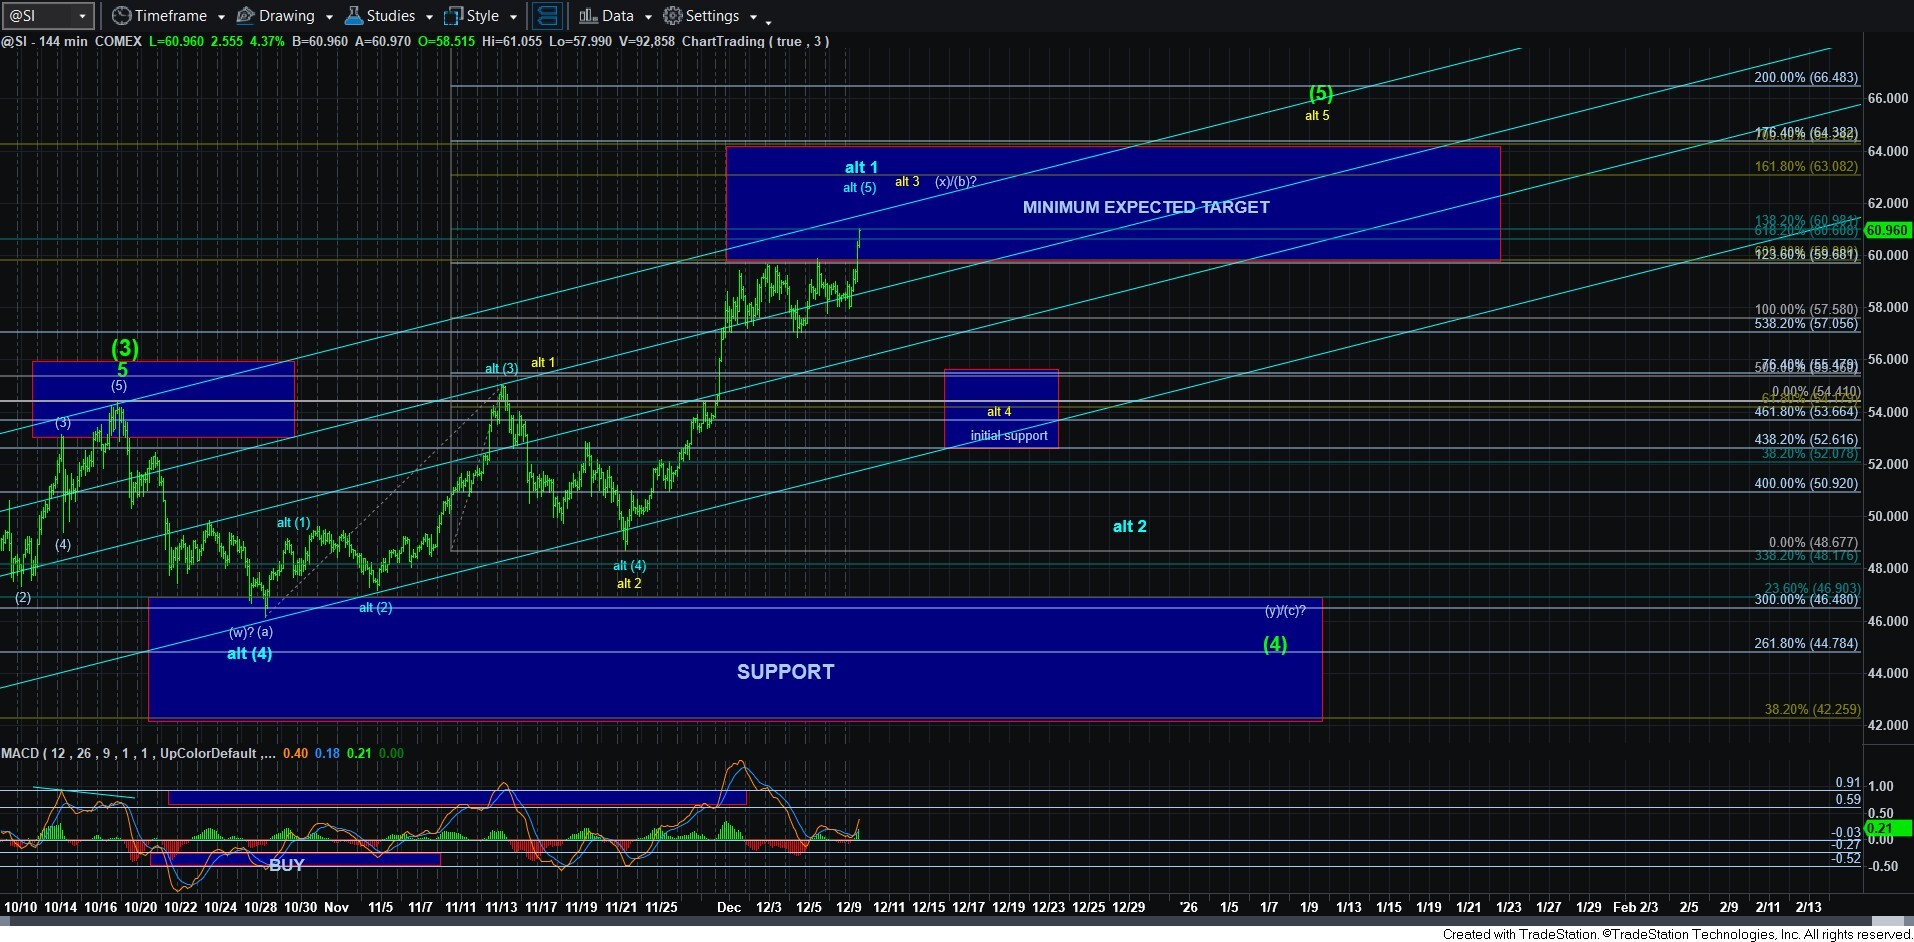This screenshot has height=942, width=1914.
Task: Open the Style menu label
Action: pos(483,16)
